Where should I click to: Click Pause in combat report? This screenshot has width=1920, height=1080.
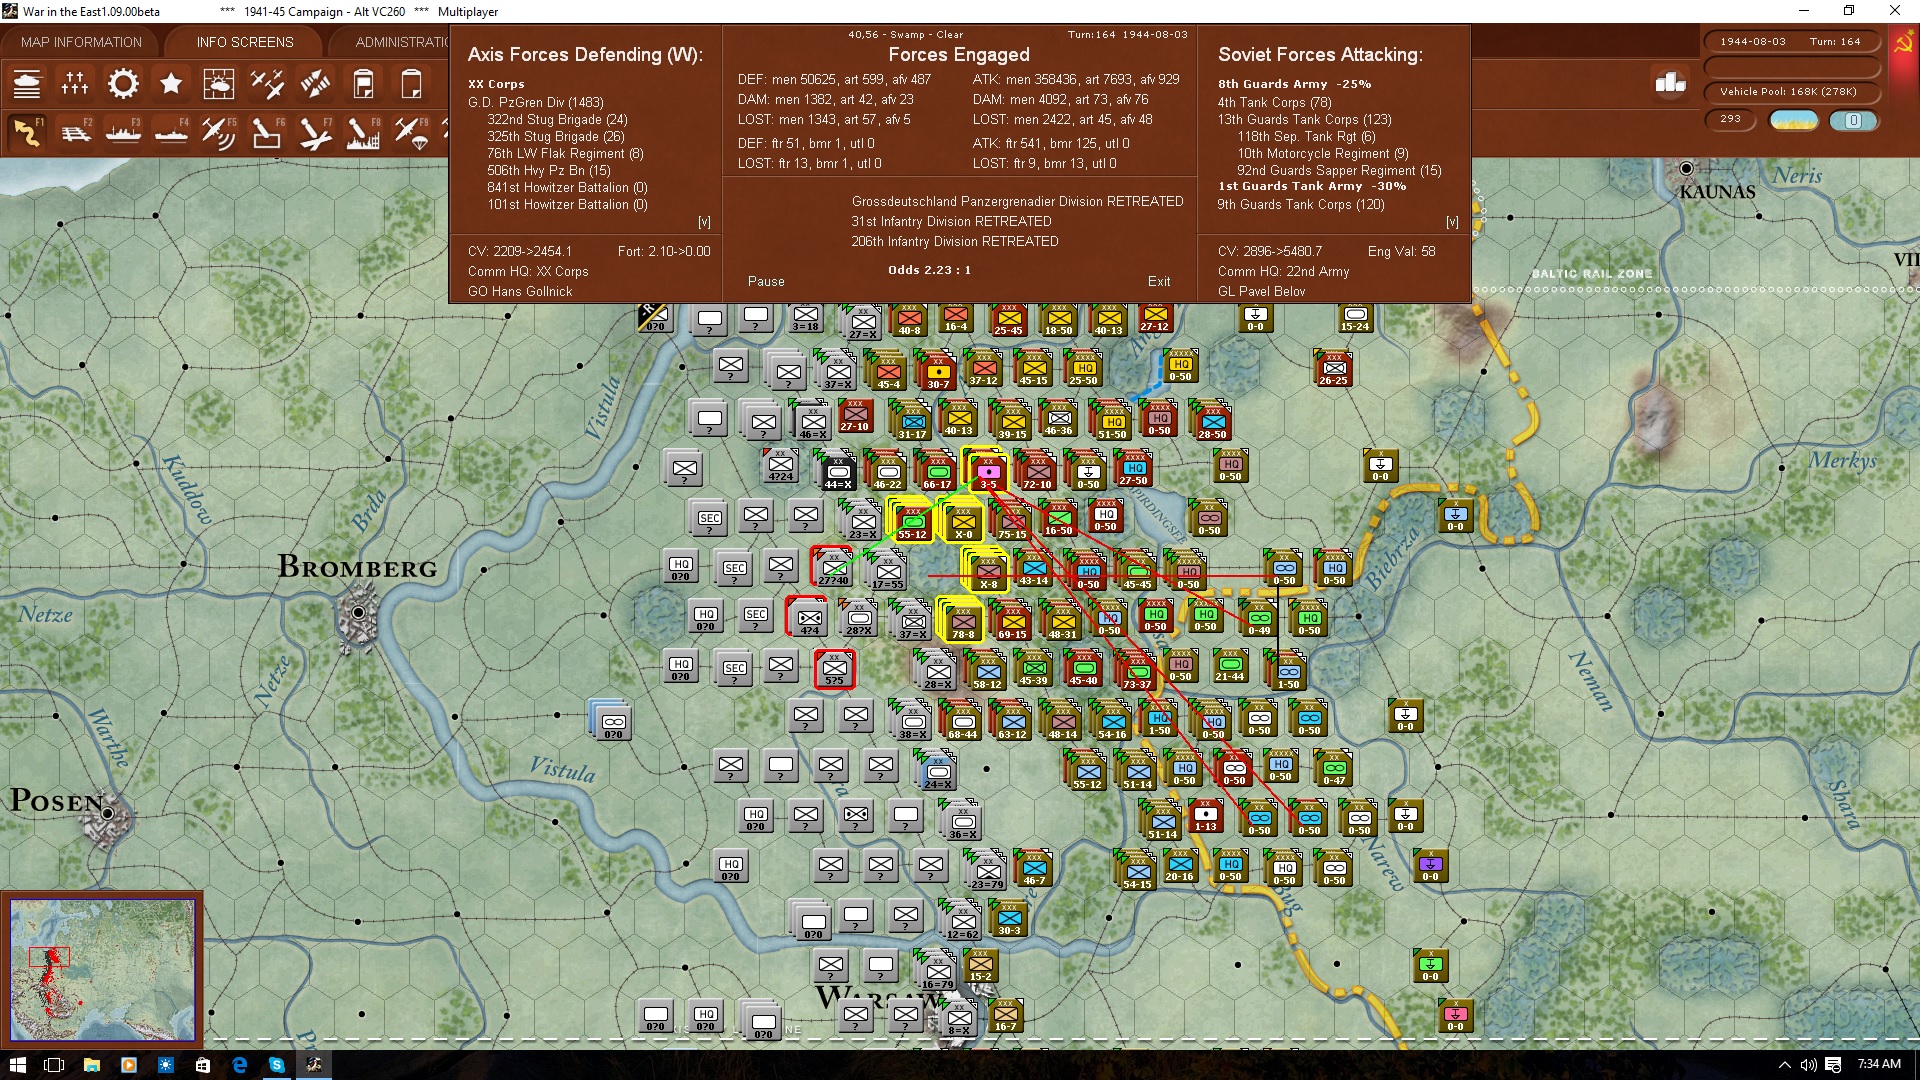(x=766, y=281)
